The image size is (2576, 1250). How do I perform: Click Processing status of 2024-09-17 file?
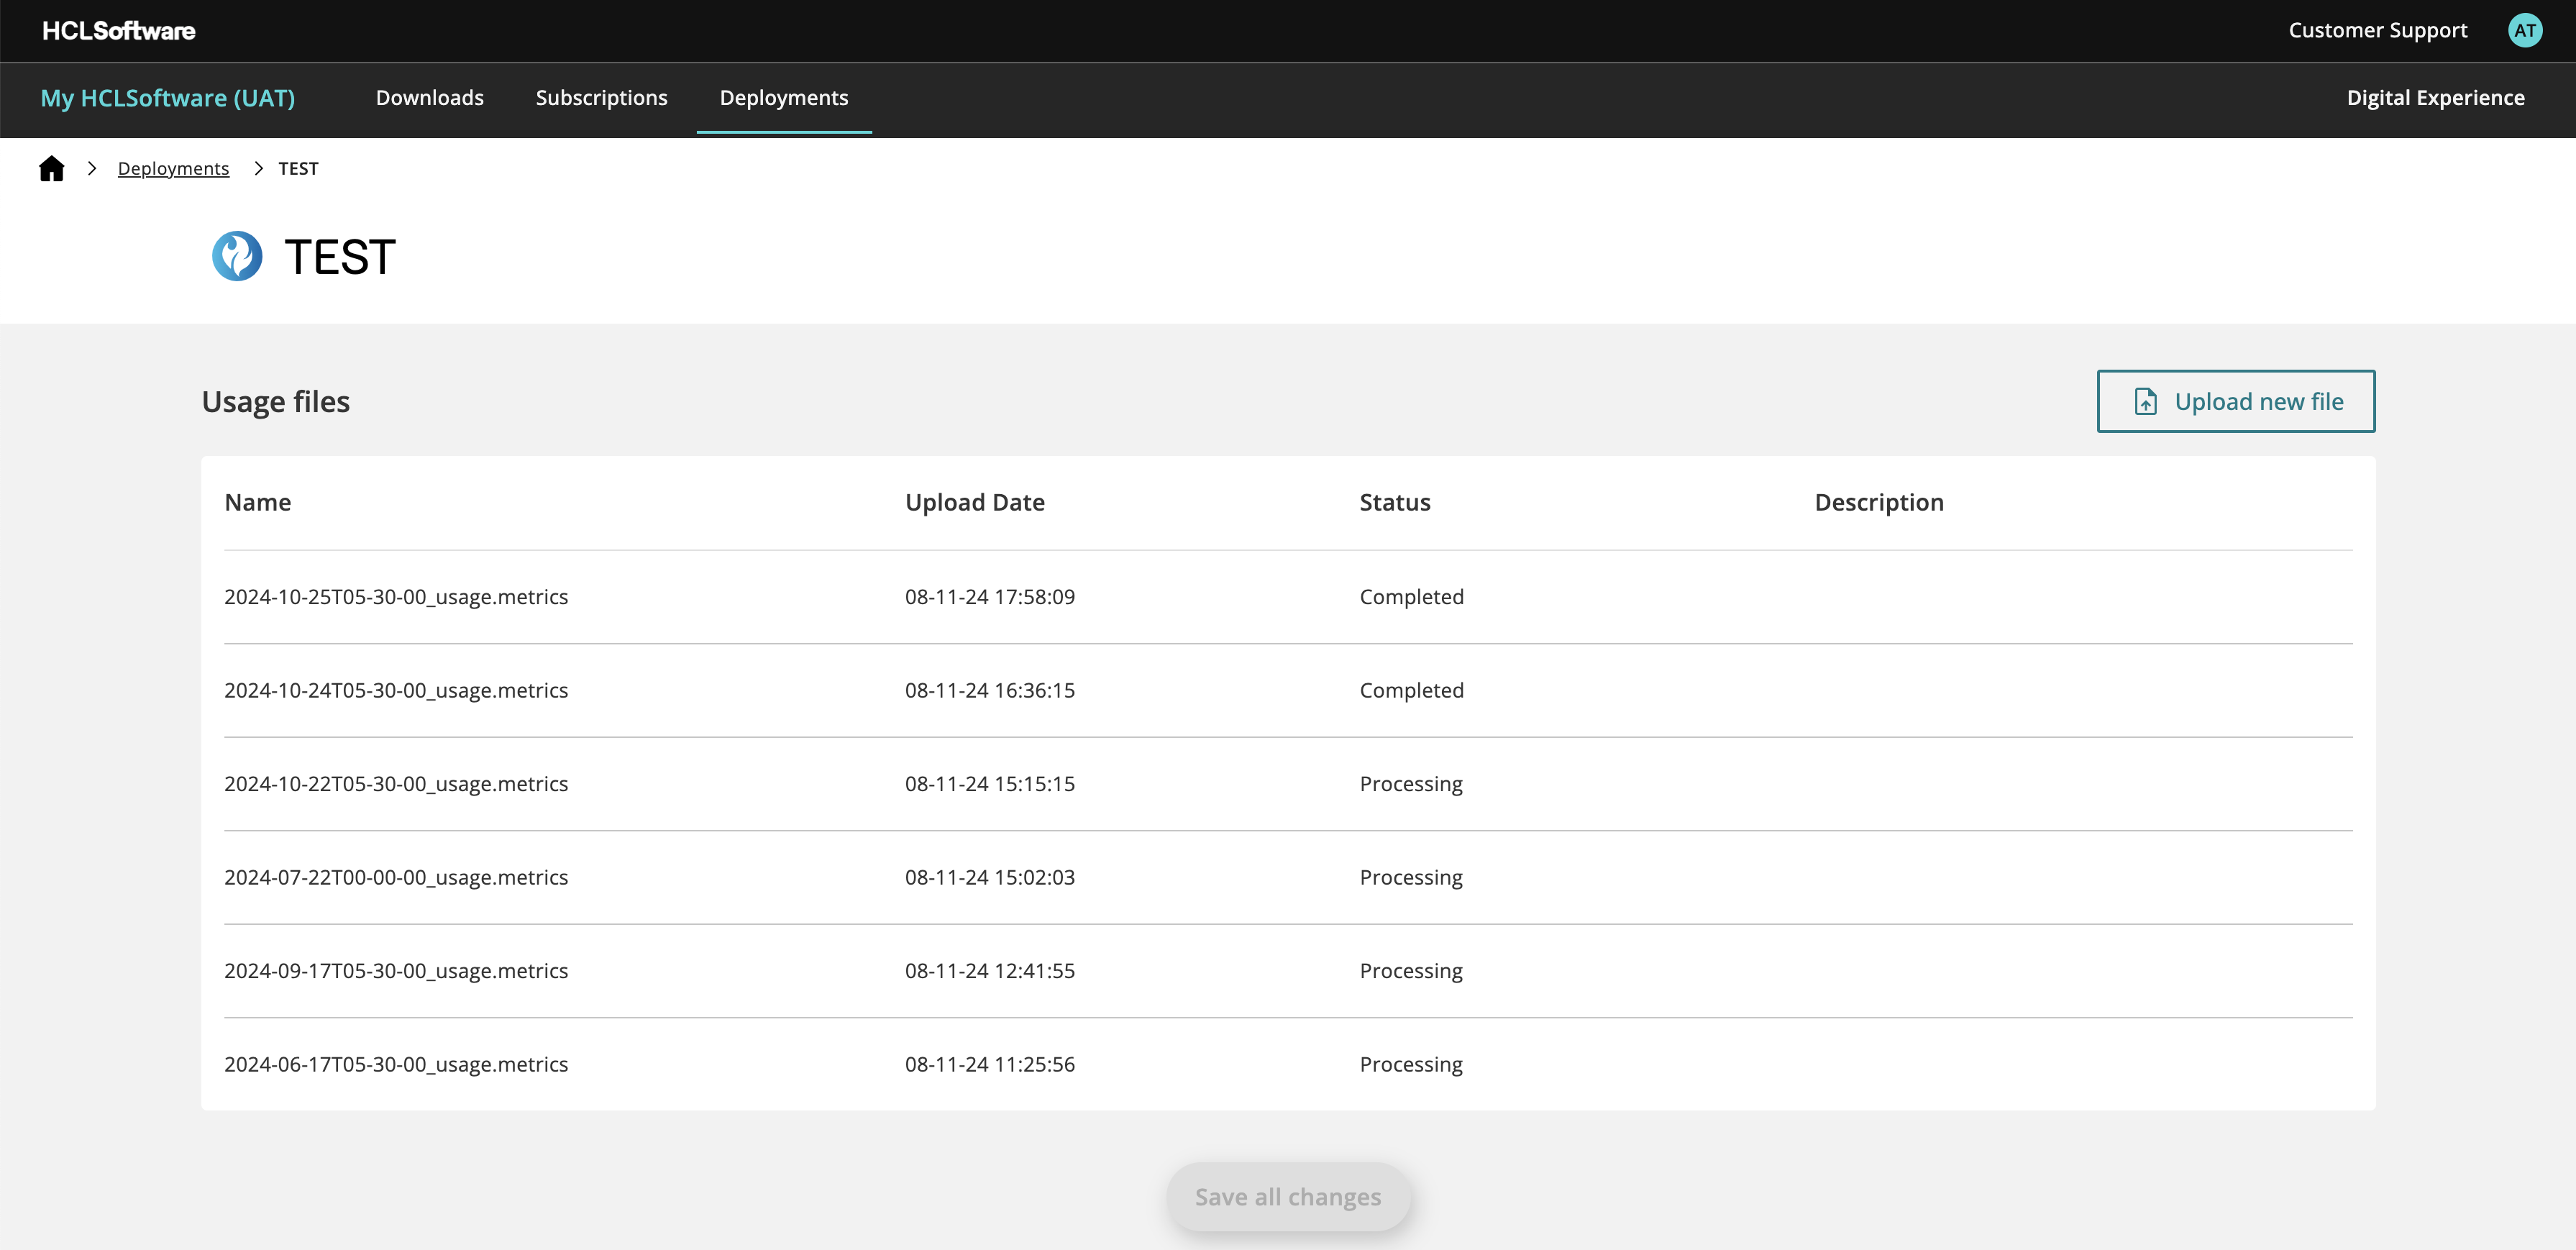click(x=1411, y=971)
